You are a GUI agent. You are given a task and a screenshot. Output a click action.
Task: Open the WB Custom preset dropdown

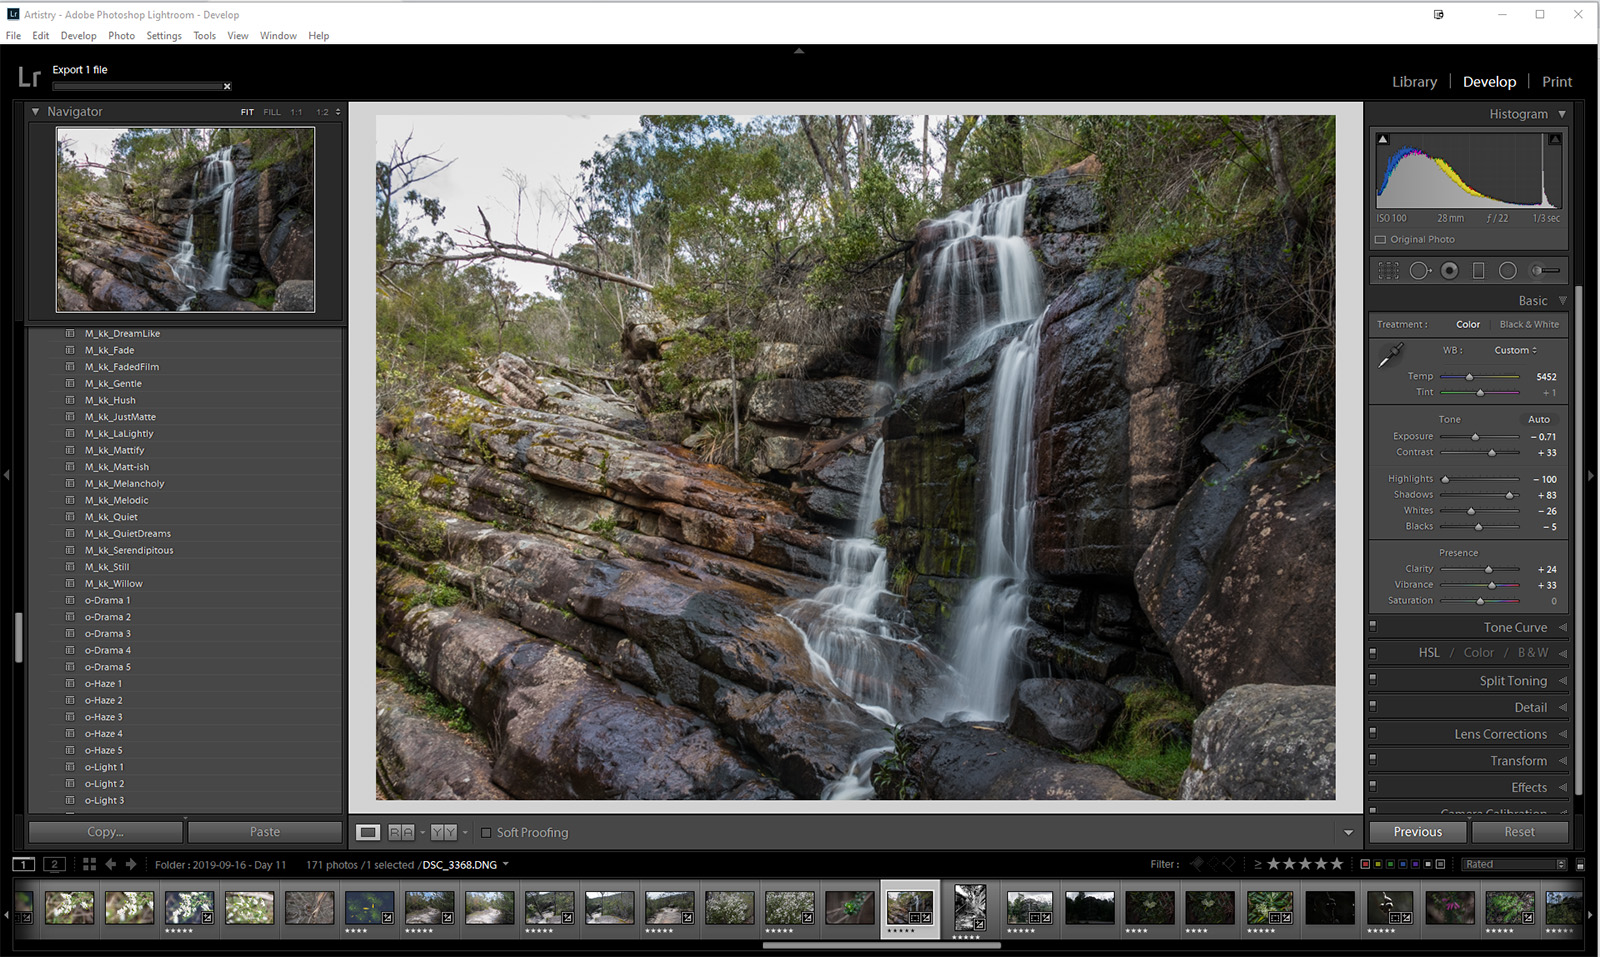pyautogui.click(x=1515, y=350)
